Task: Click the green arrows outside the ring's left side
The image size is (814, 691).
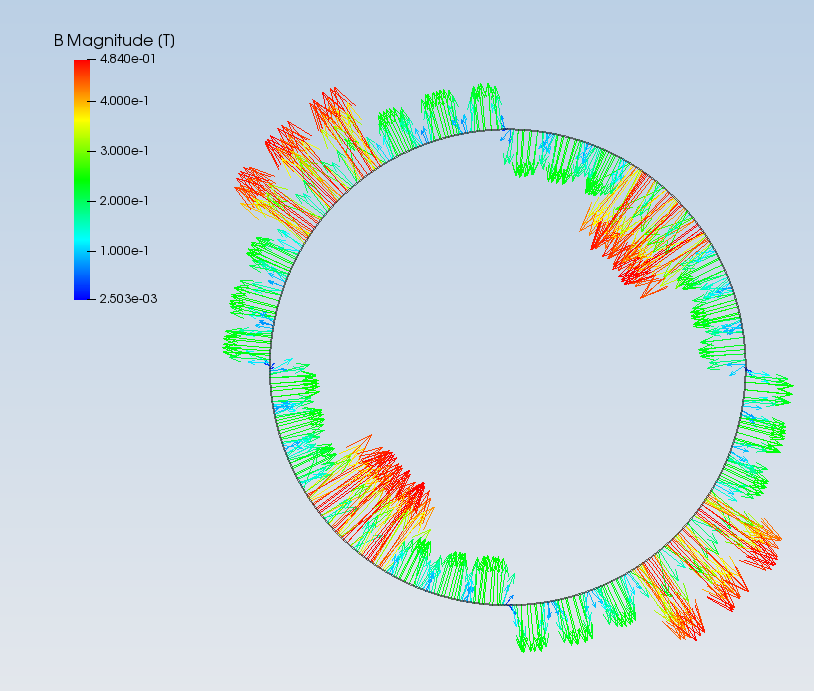Action: pyautogui.click(x=245, y=320)
